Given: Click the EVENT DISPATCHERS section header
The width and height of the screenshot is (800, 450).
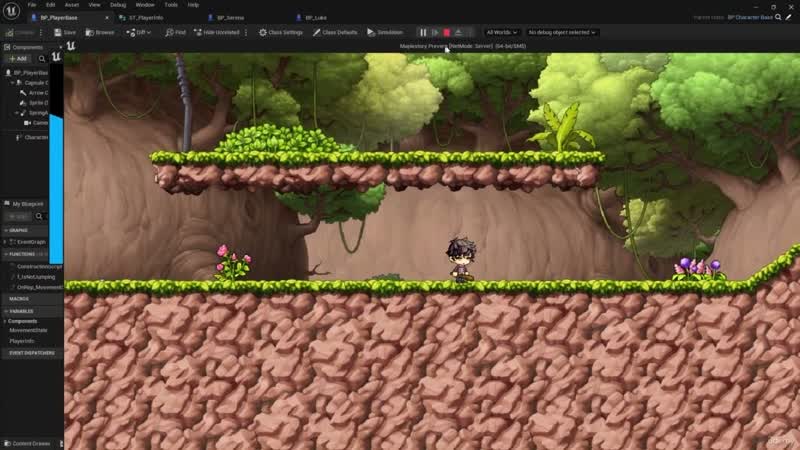Looking at the screenshot, I should pos(32,353).
